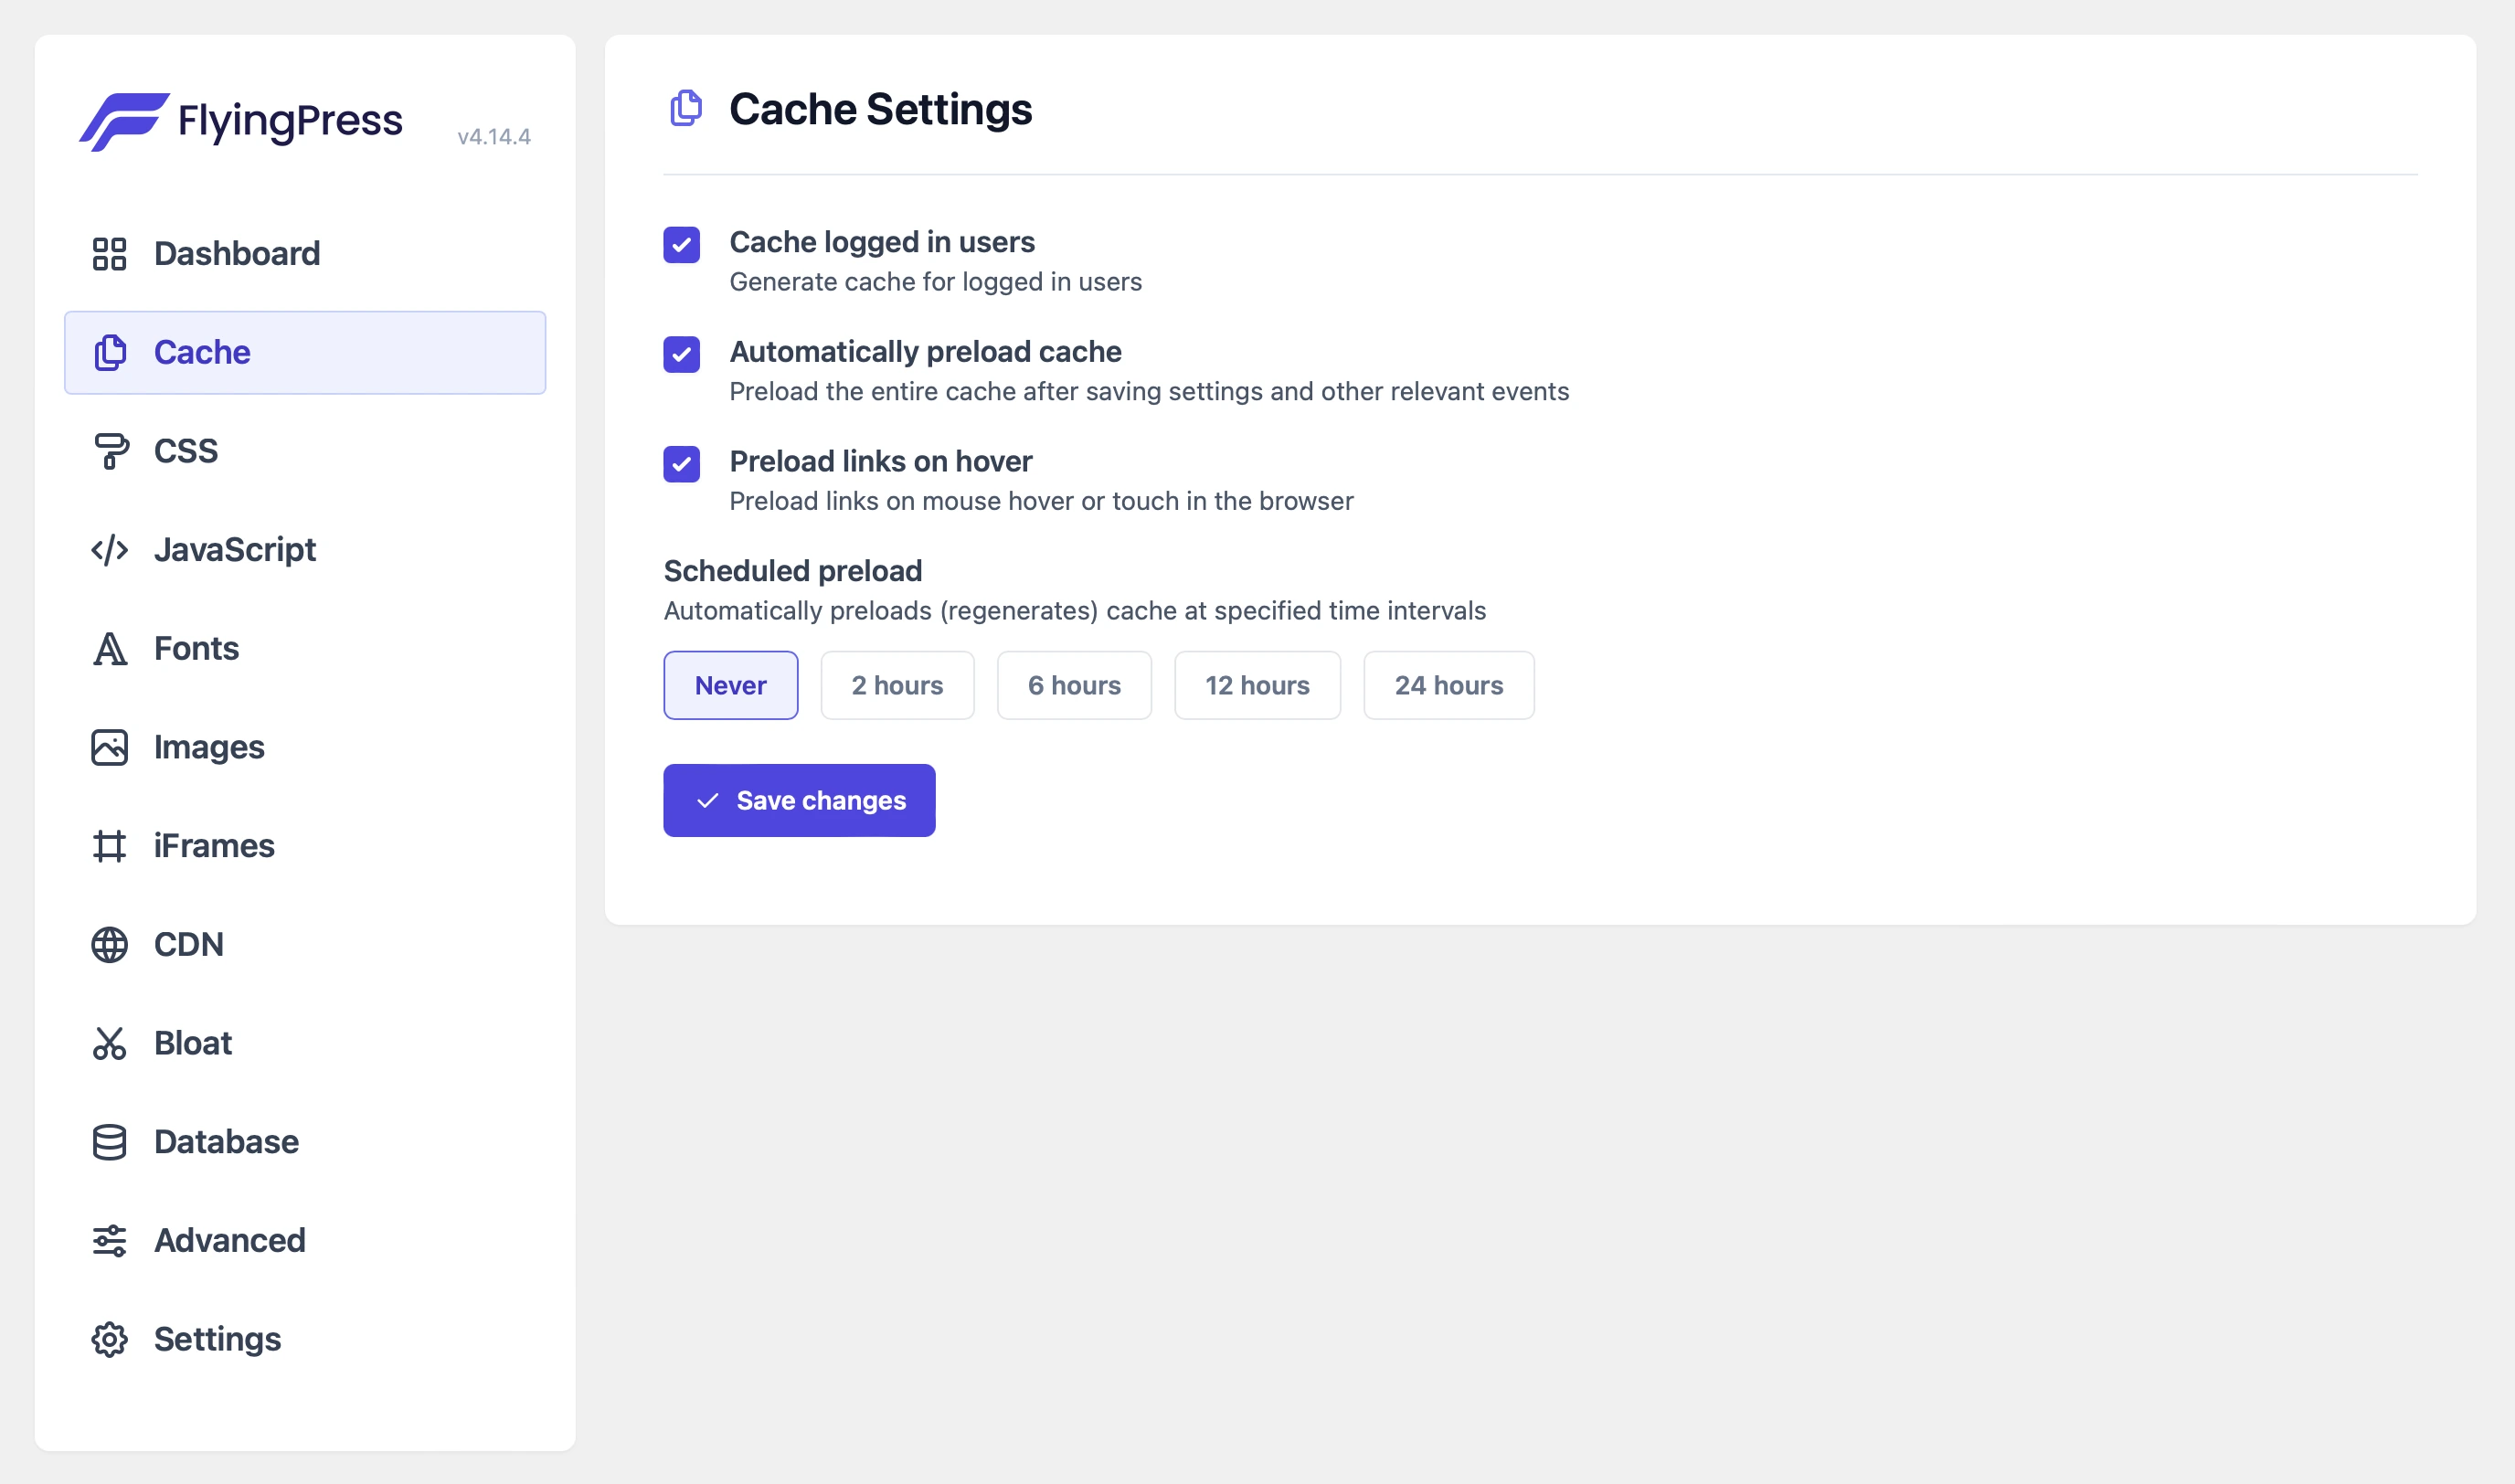Click the Bloat scissors icon
Viewport: 2515px width, 1484px height.
tap(109, 1043)
